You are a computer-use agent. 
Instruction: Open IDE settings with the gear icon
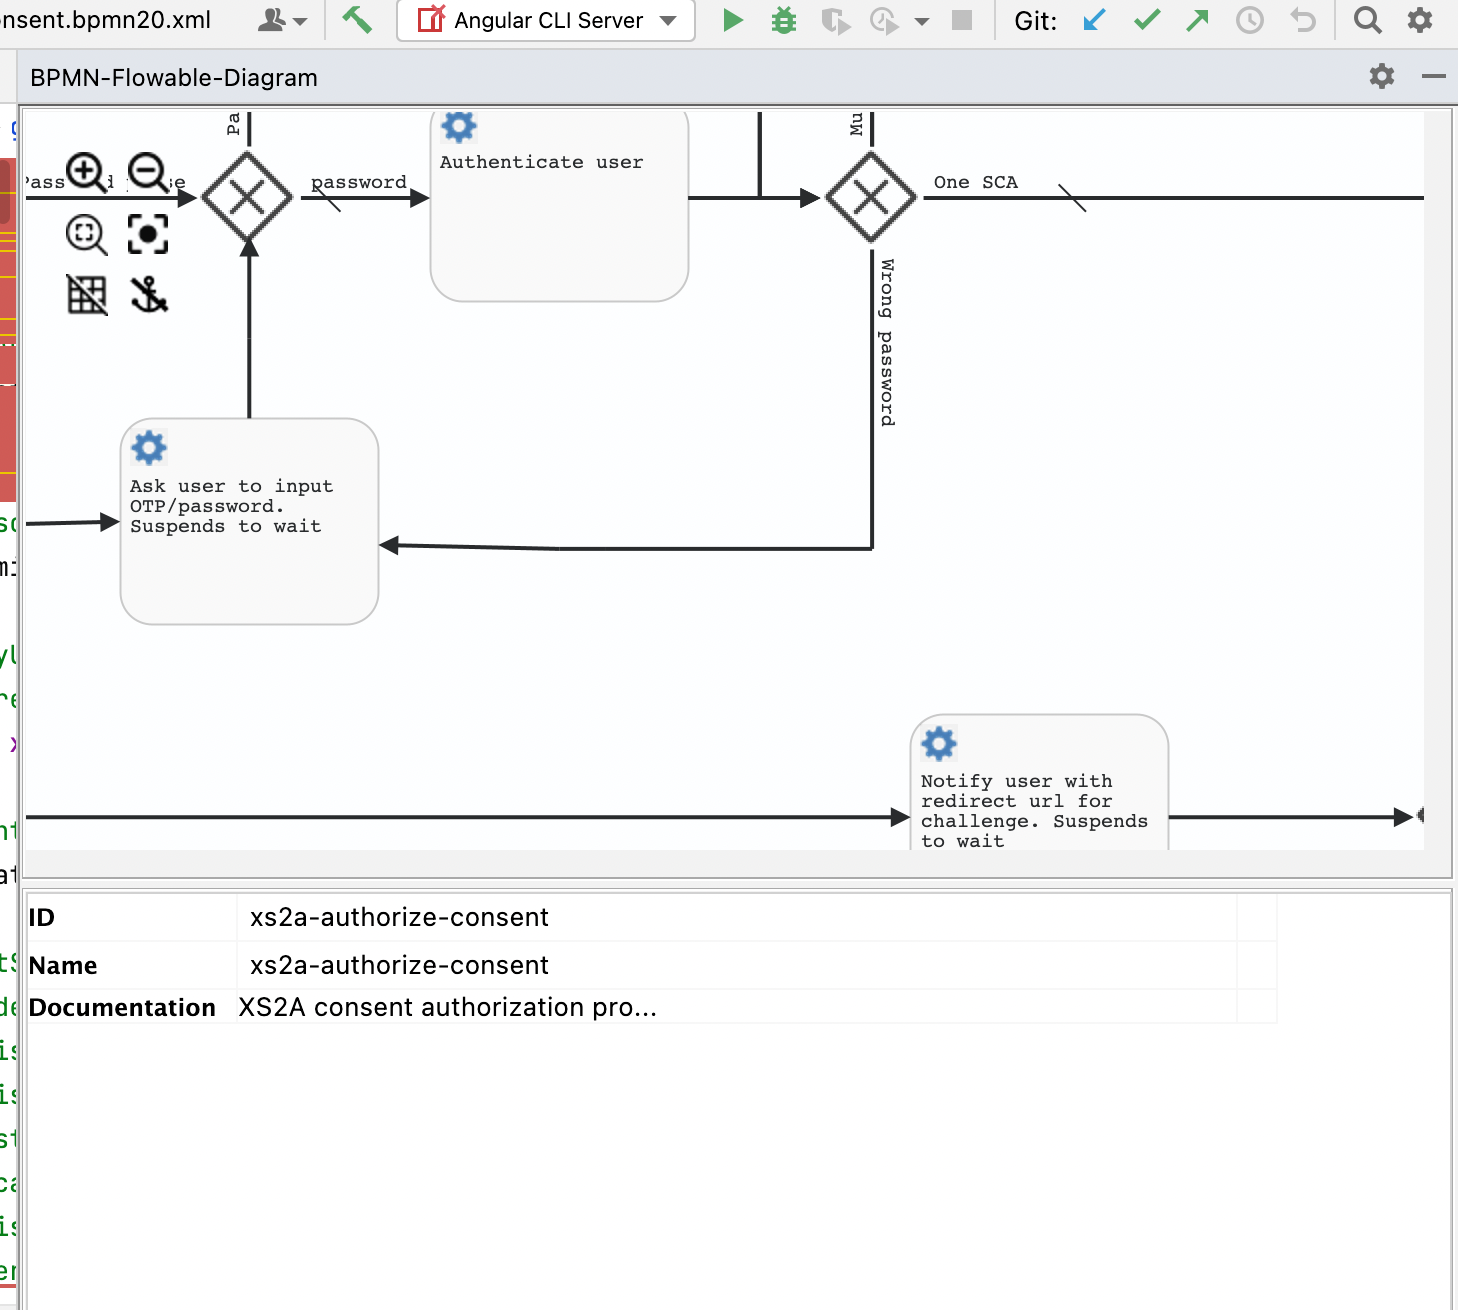[x=1419, y=20]
